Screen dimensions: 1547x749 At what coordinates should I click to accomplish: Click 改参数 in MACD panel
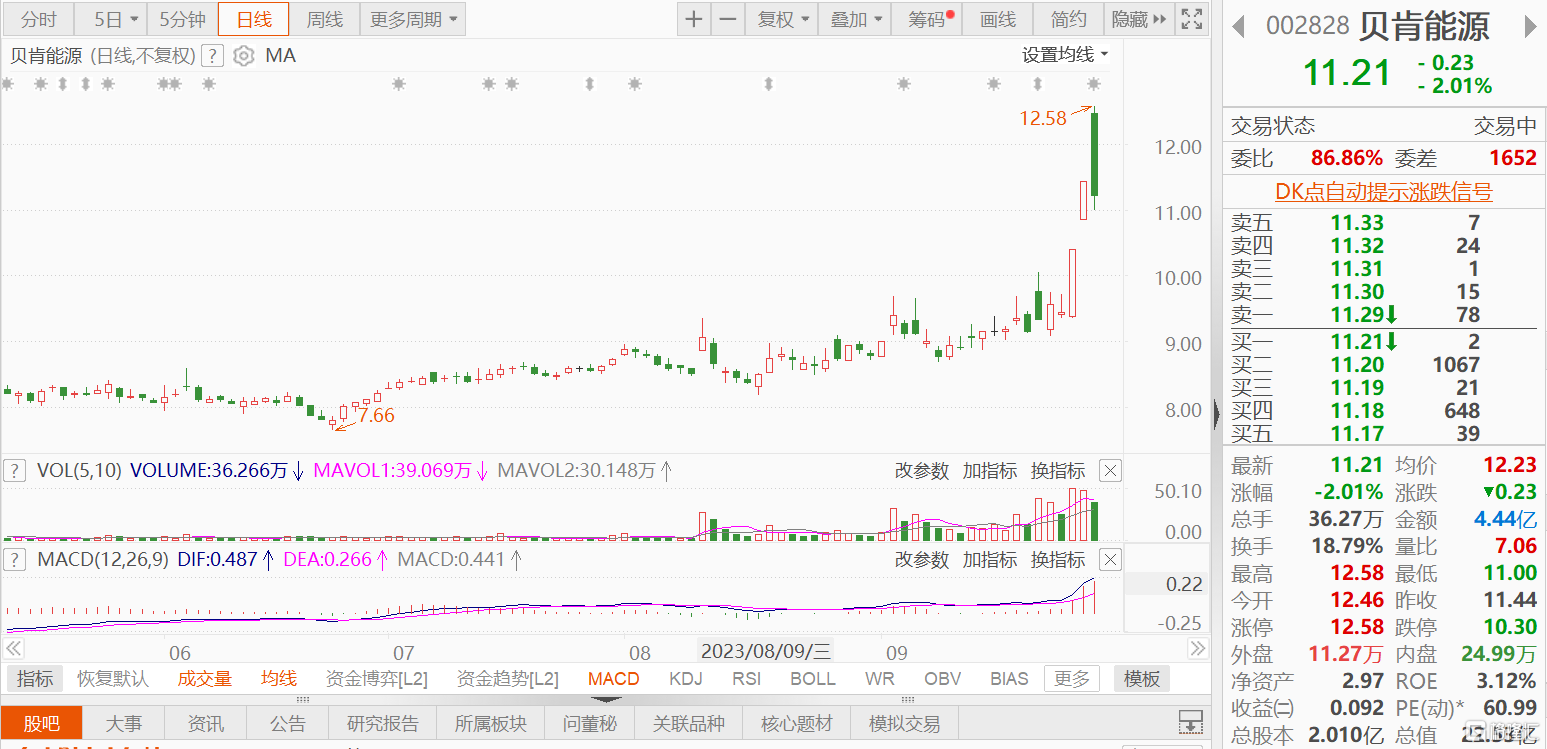(921, 560)
